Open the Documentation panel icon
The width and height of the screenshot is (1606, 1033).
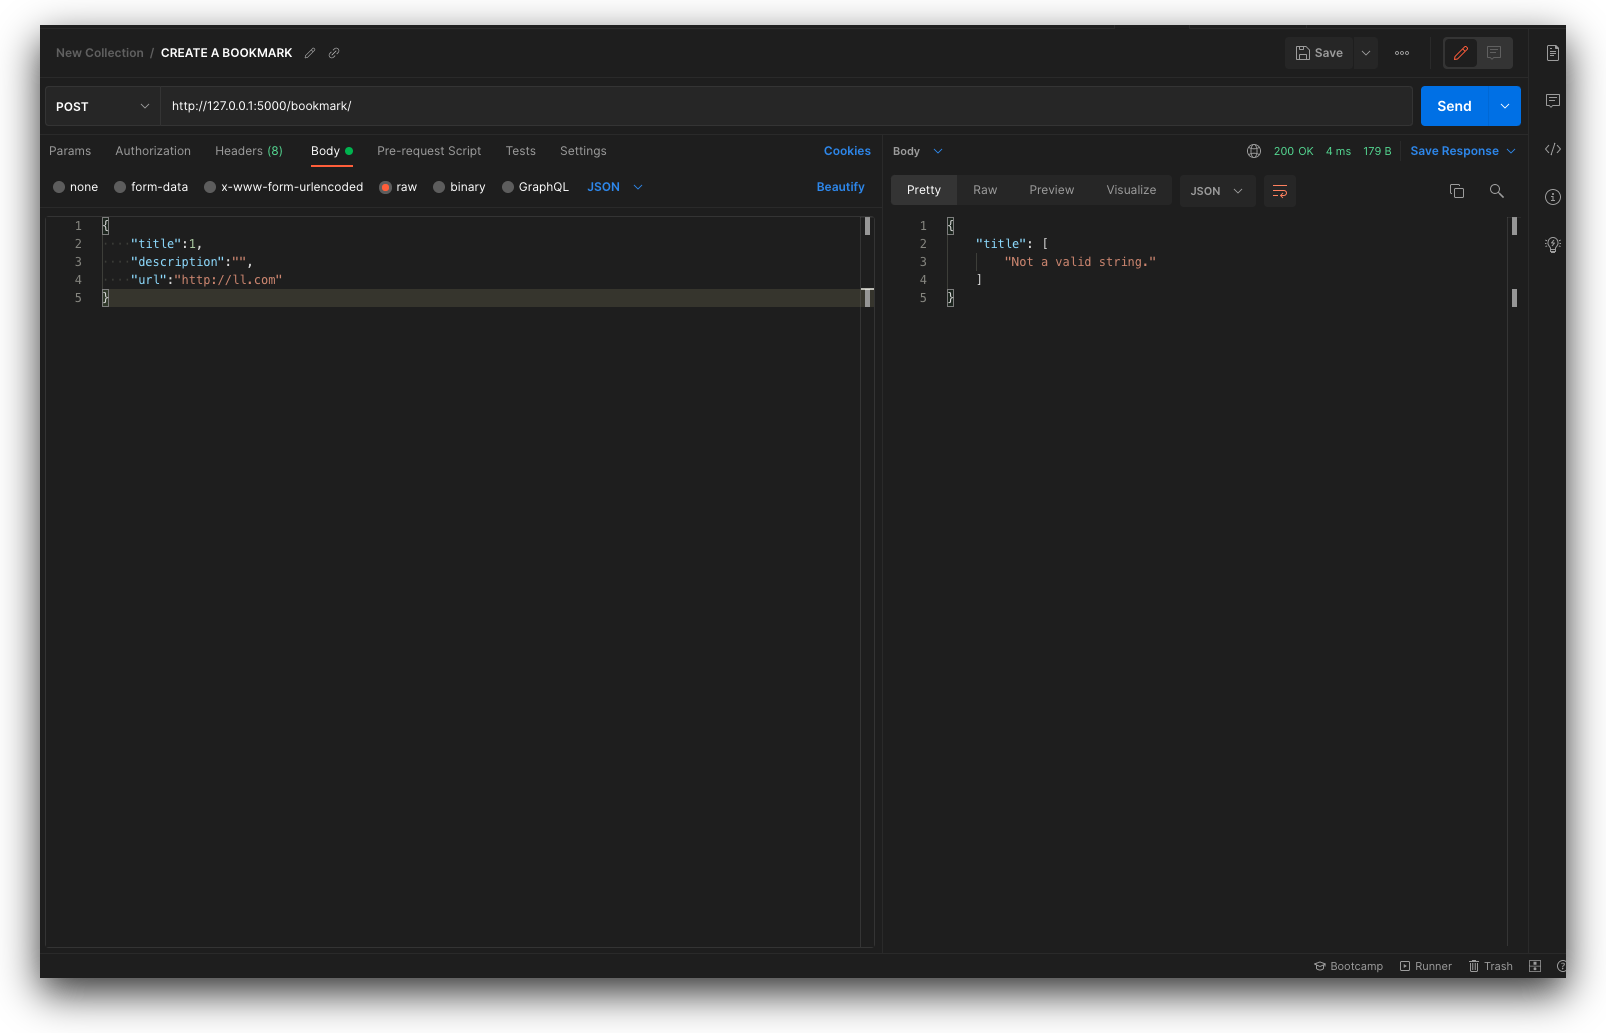coord(1552,52)
